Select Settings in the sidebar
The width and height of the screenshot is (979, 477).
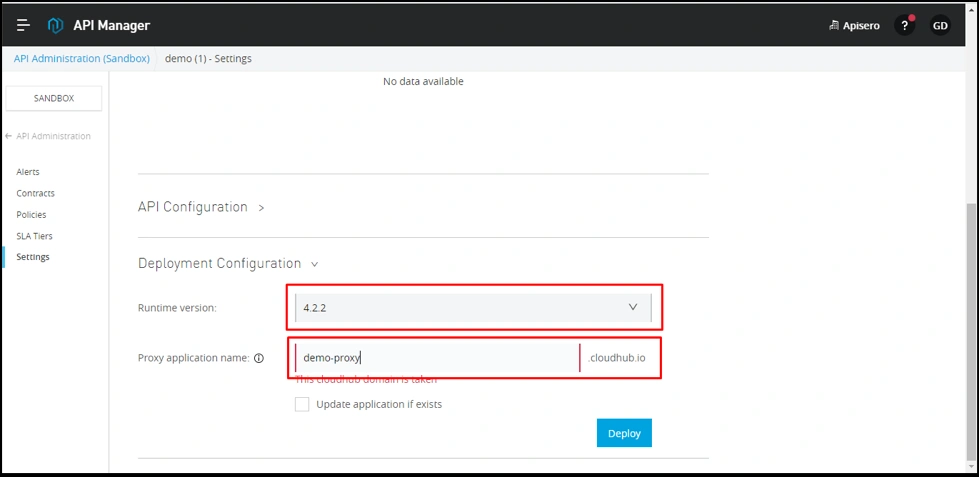[x=33, y=257]
